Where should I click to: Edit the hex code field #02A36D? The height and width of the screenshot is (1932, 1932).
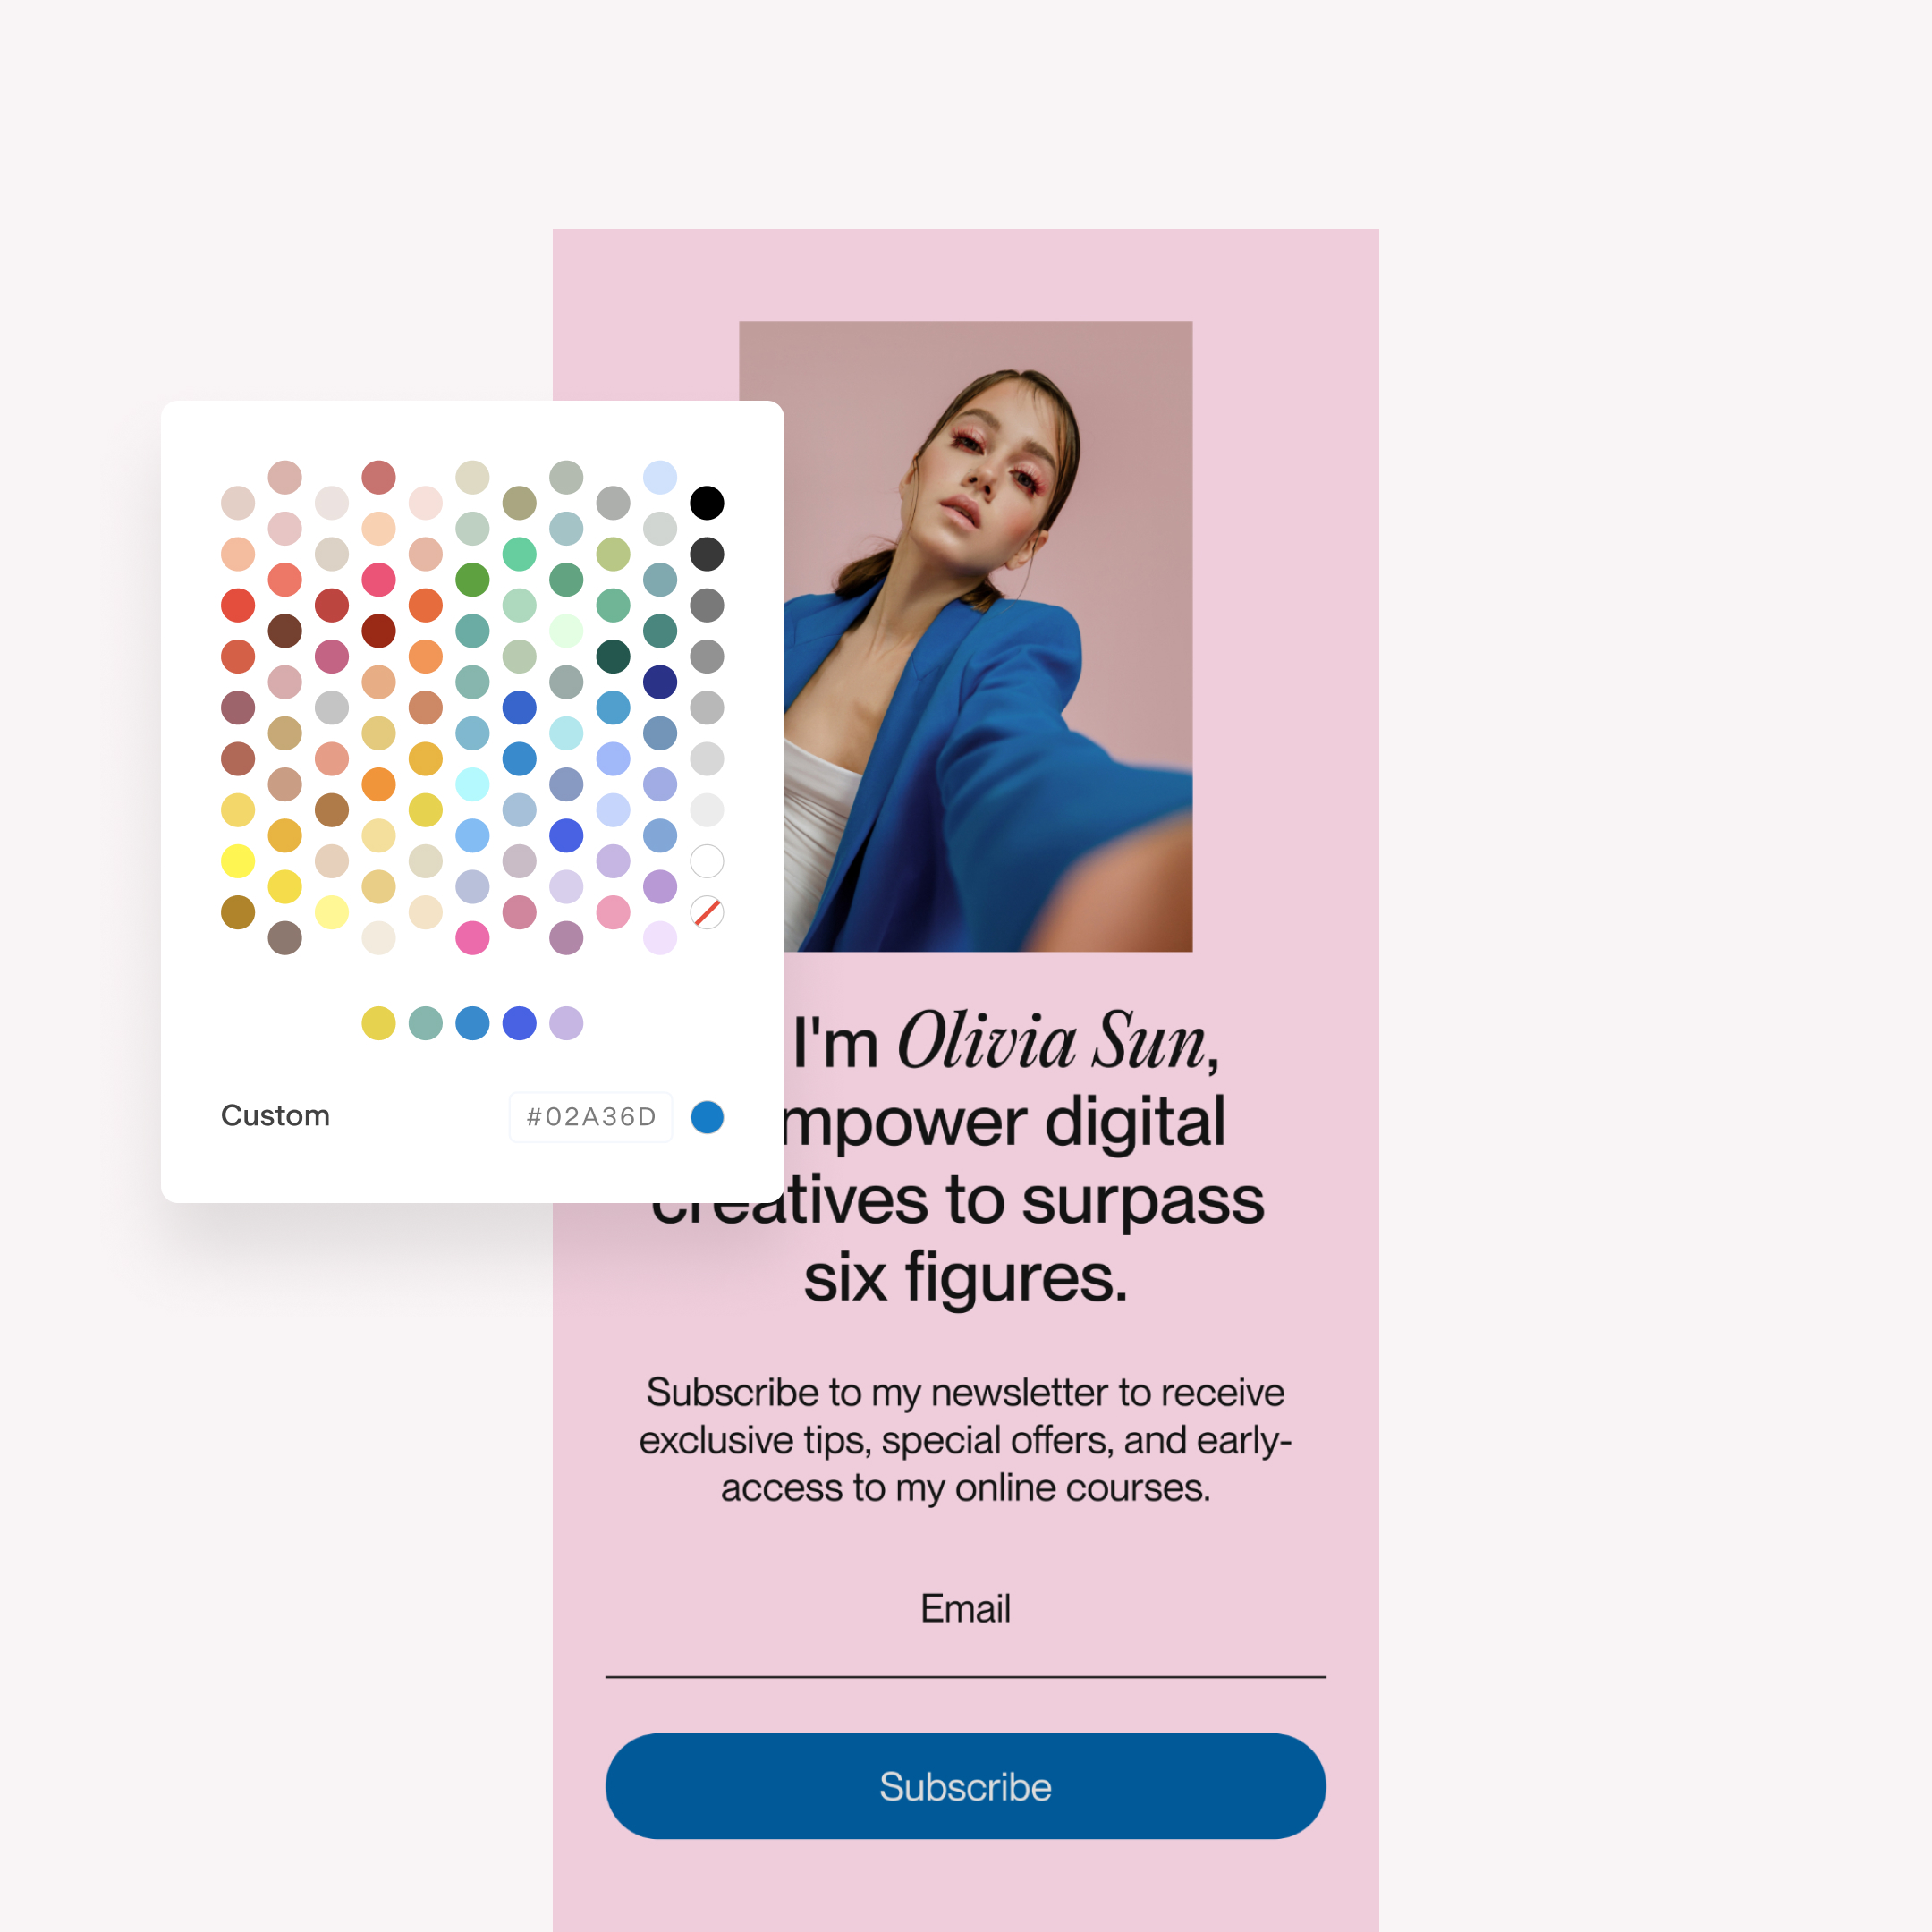[591, 1117]
